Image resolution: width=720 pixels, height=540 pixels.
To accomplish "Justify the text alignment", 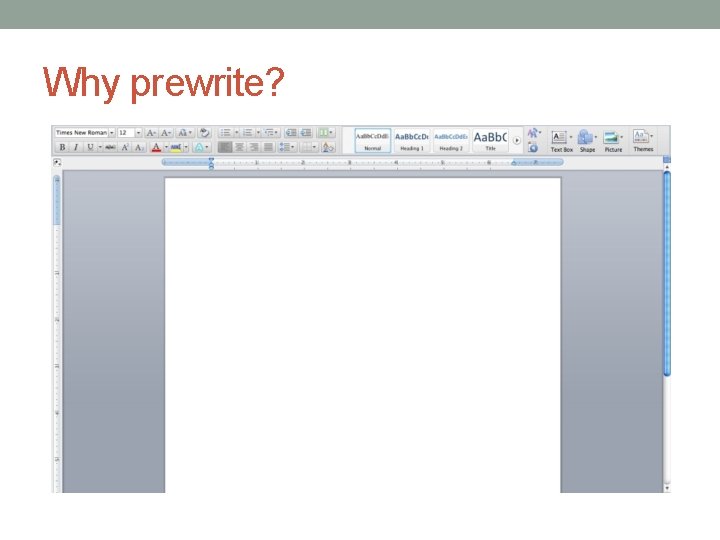I will (x=269, y=147).
